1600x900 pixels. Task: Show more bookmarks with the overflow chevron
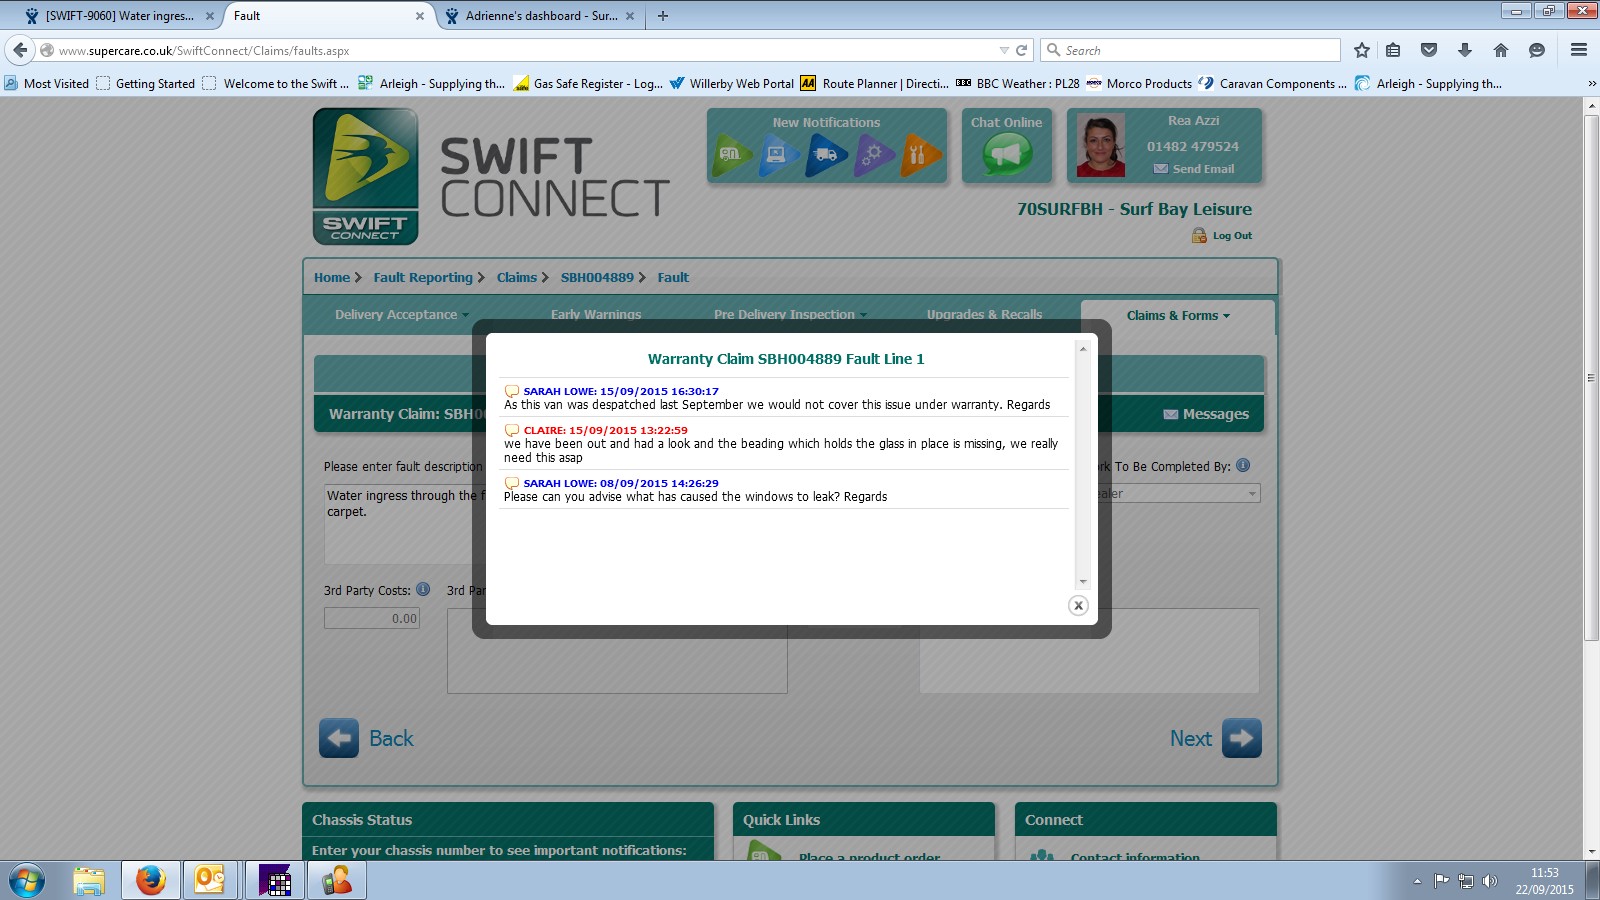(1591, 84)
